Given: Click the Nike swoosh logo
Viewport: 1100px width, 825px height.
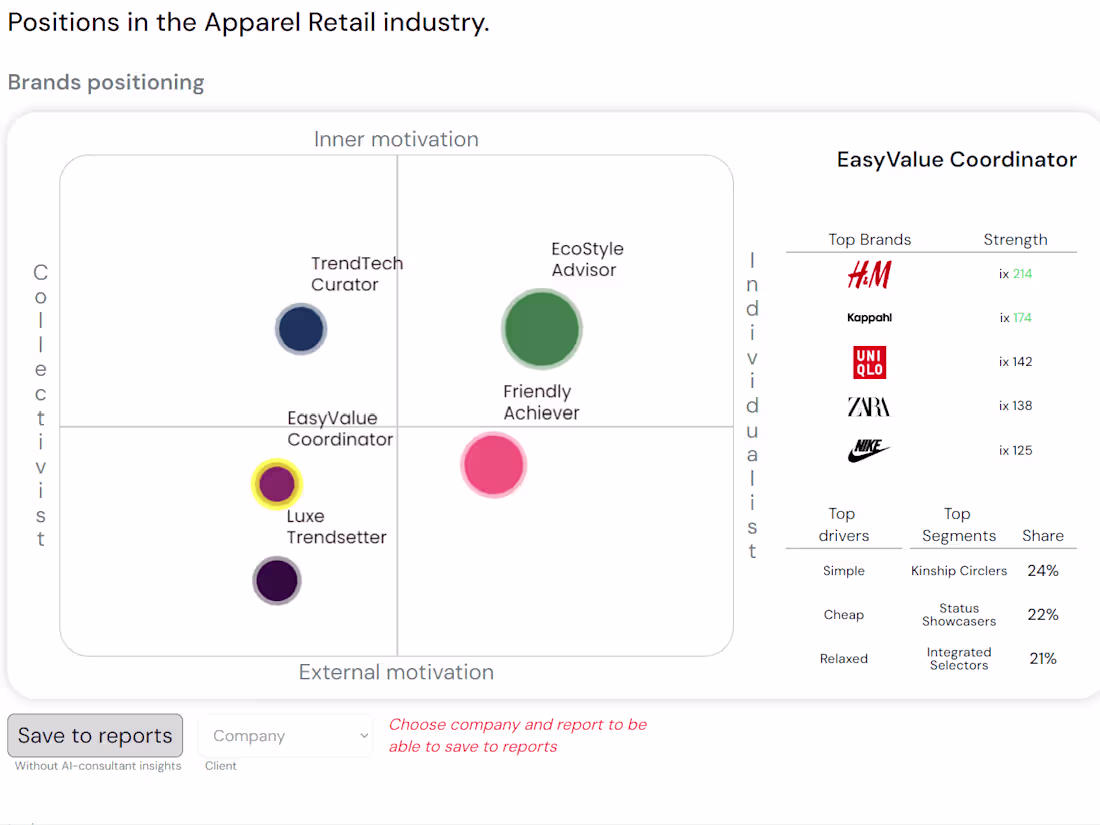Looking at the screenshot, I should tap(869, 450).
